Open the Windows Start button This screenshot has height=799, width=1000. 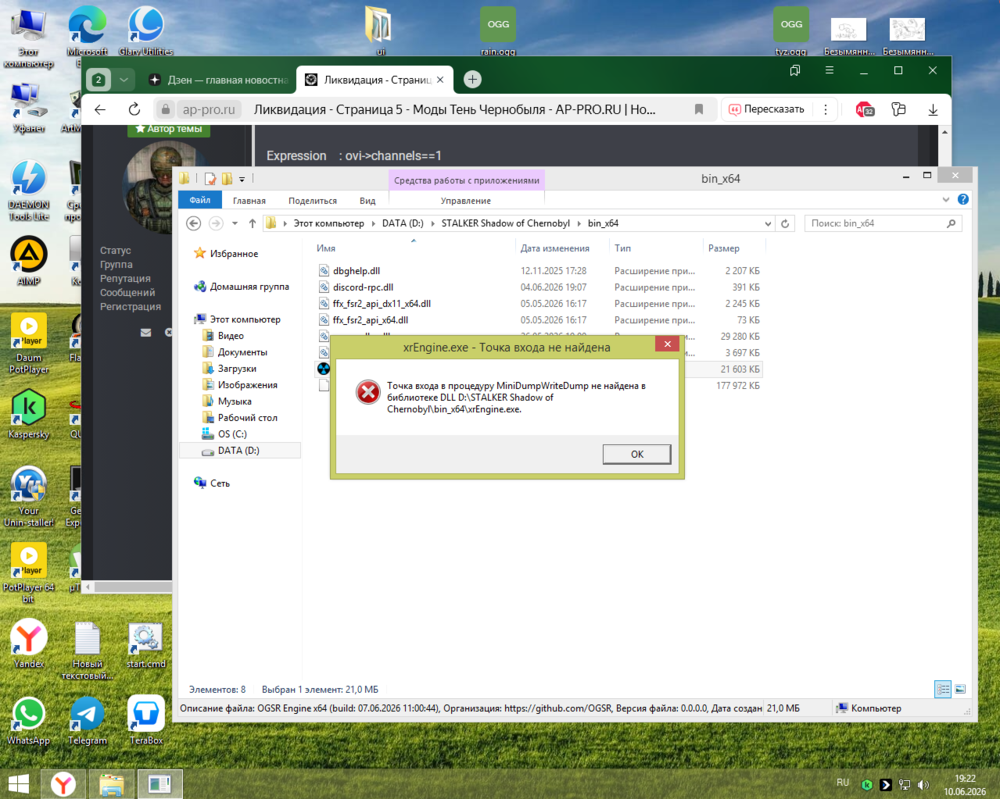[x=18, y=784]
